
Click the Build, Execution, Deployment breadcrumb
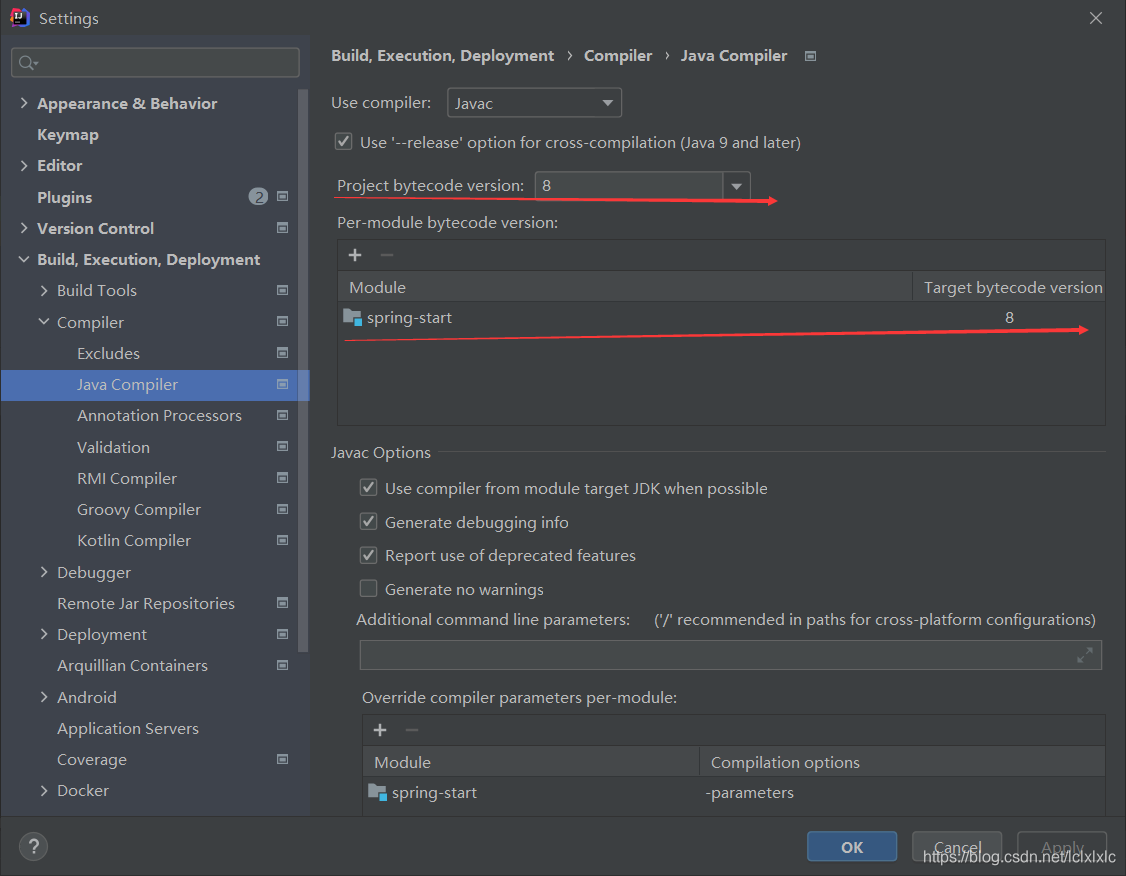click(442, 55)
